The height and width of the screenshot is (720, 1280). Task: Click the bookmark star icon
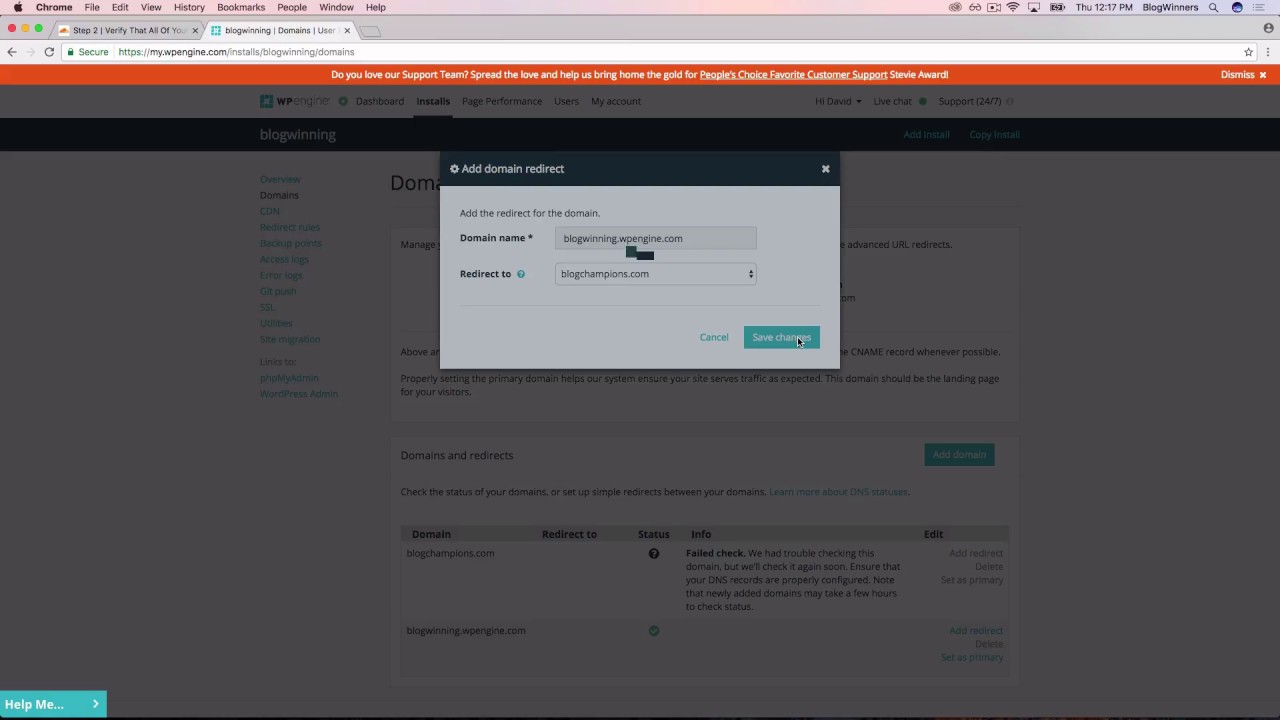tap(1248, 52)
